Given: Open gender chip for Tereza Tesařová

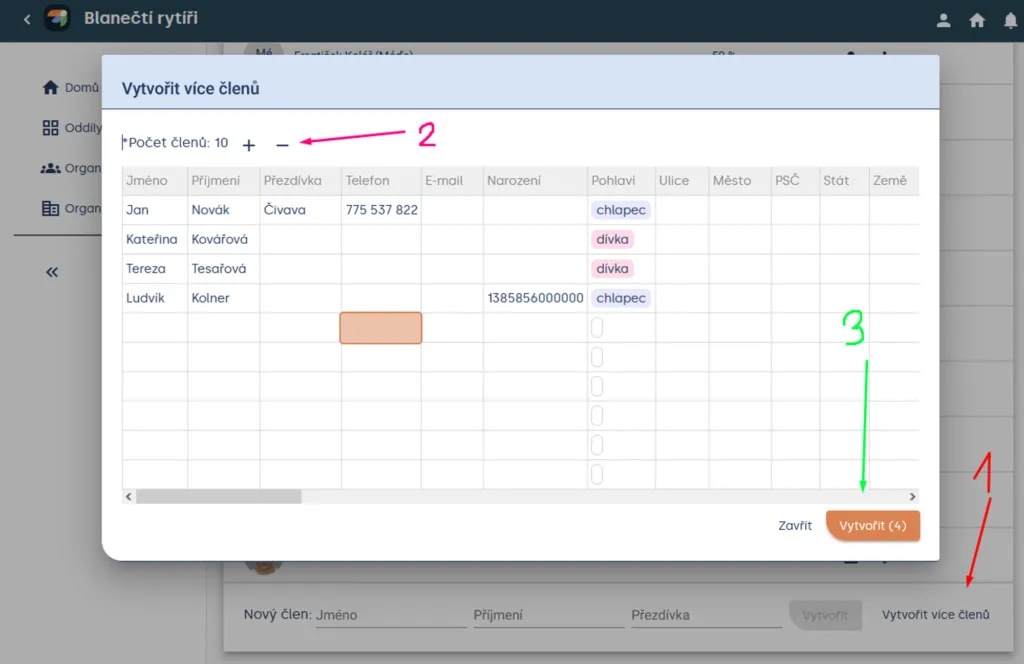Looking at the screenshot, I should [x=612, y=269].
